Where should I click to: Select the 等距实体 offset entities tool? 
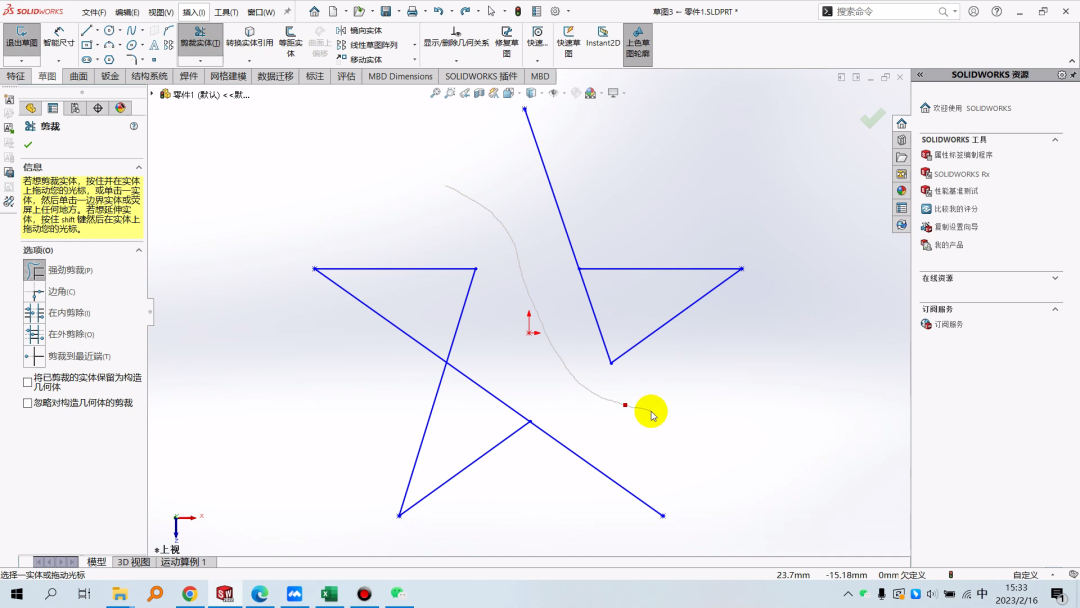(290, 38)
